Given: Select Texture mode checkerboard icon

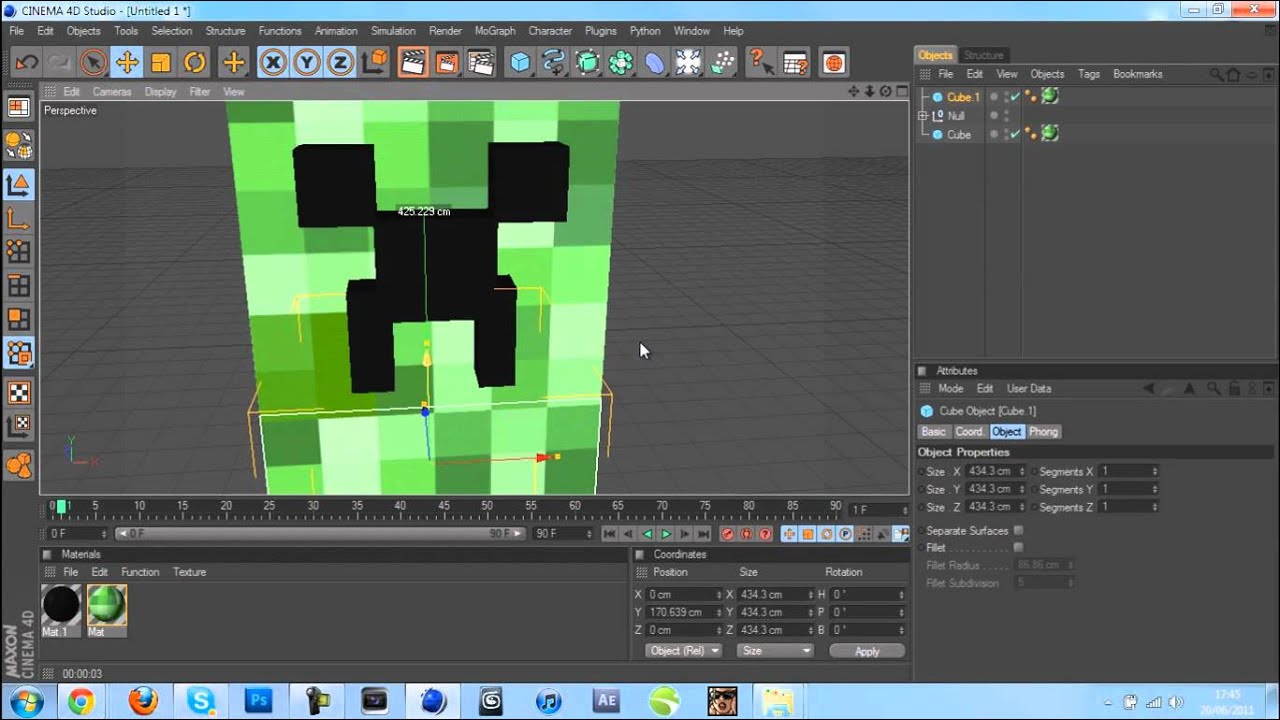Looking at the screenshot, I should [x=18, y=392].
